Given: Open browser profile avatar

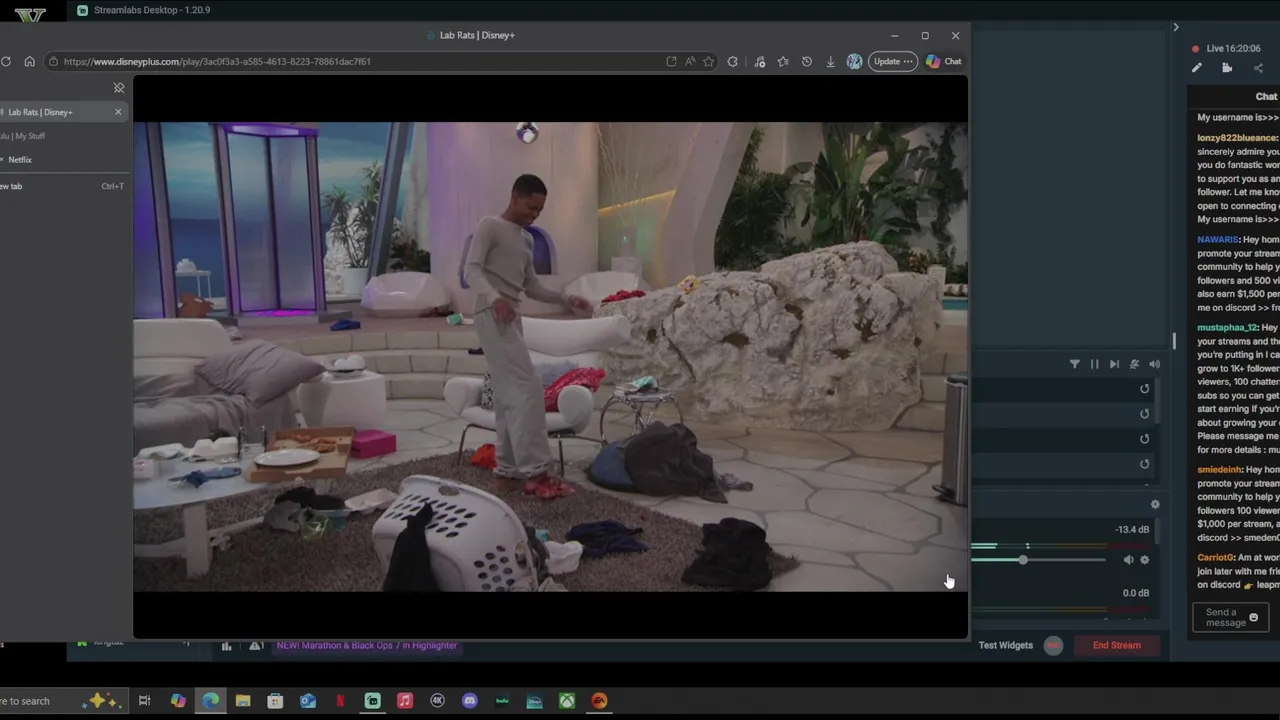Looking at the screenshot, I should point(854,61).
